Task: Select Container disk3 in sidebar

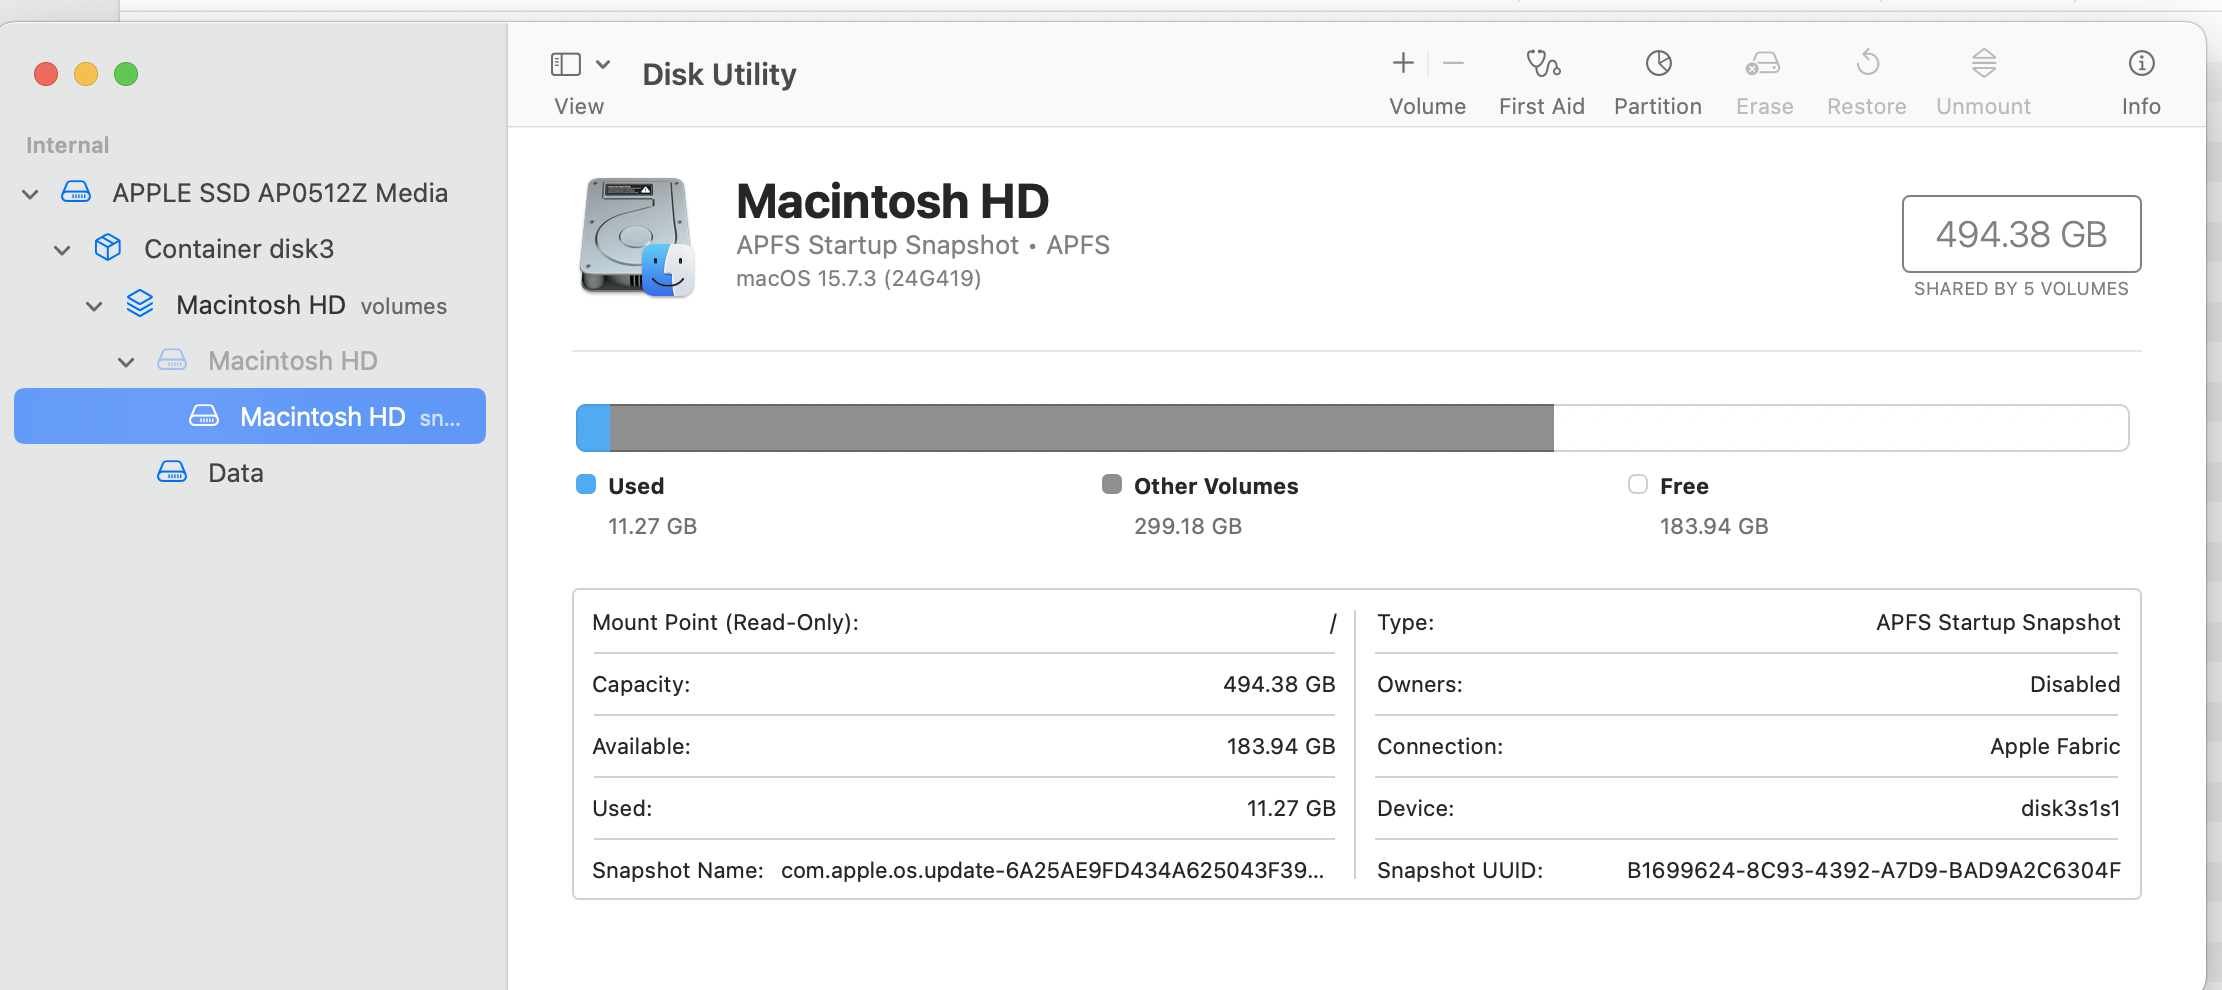Action: (x=239, y=249)
